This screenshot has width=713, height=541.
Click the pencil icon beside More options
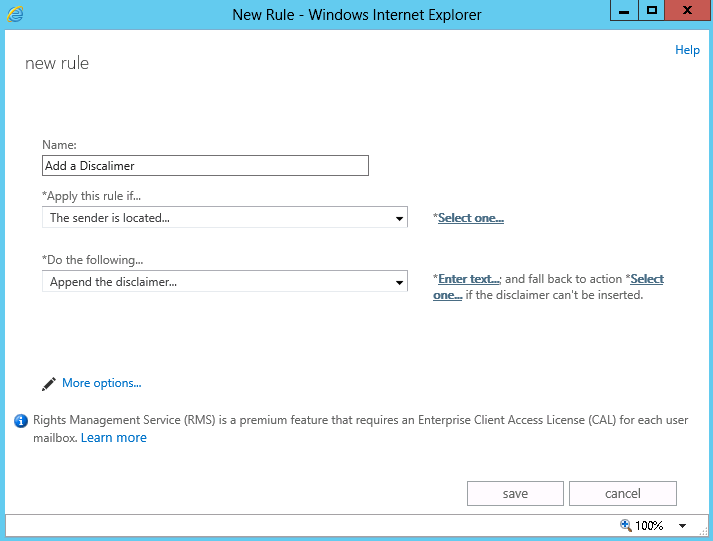point(49,384)
